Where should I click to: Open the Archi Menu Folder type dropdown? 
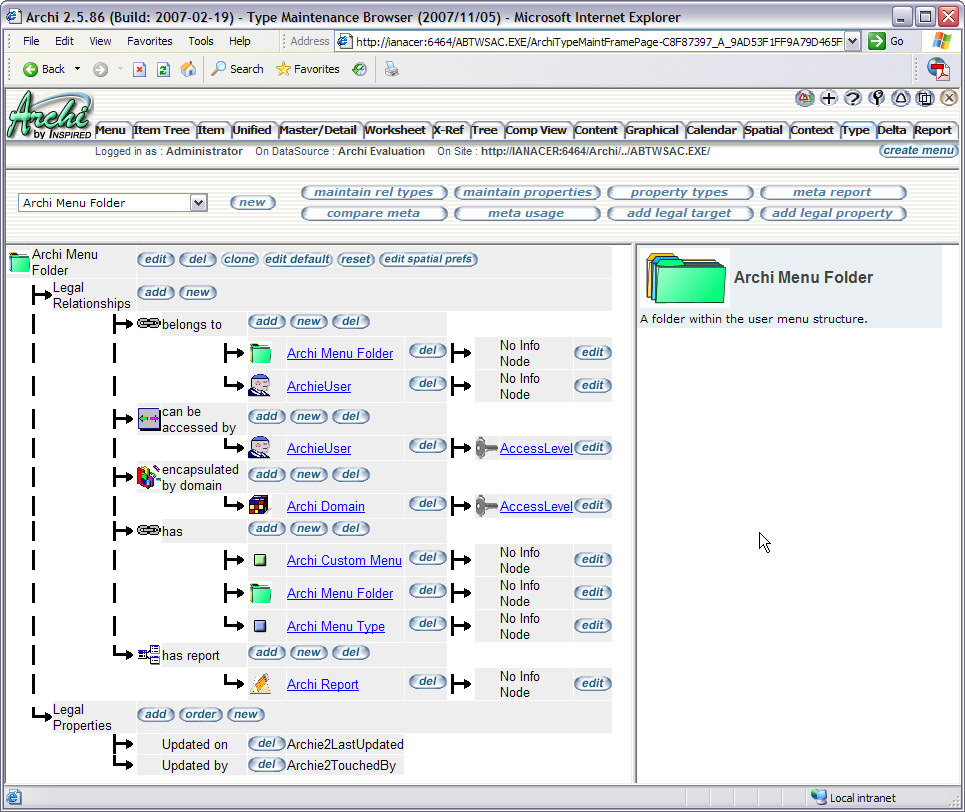(198, 203)
